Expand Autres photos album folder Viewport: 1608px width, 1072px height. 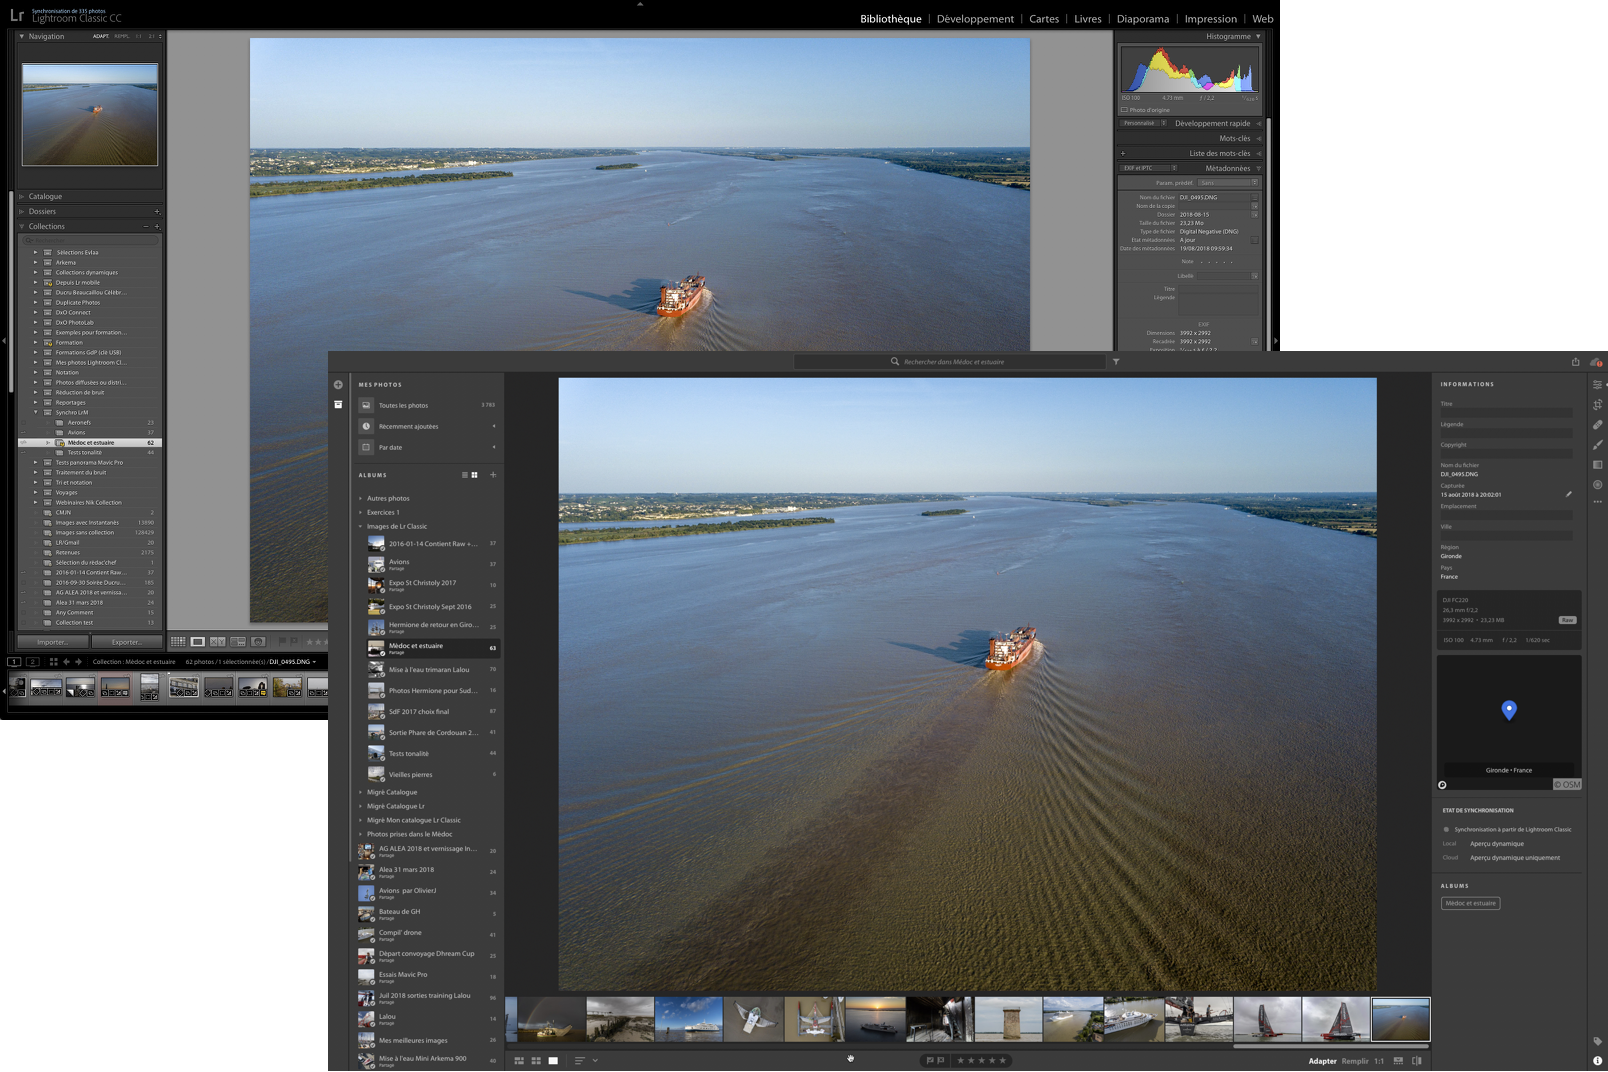click(x=361, y=498)
